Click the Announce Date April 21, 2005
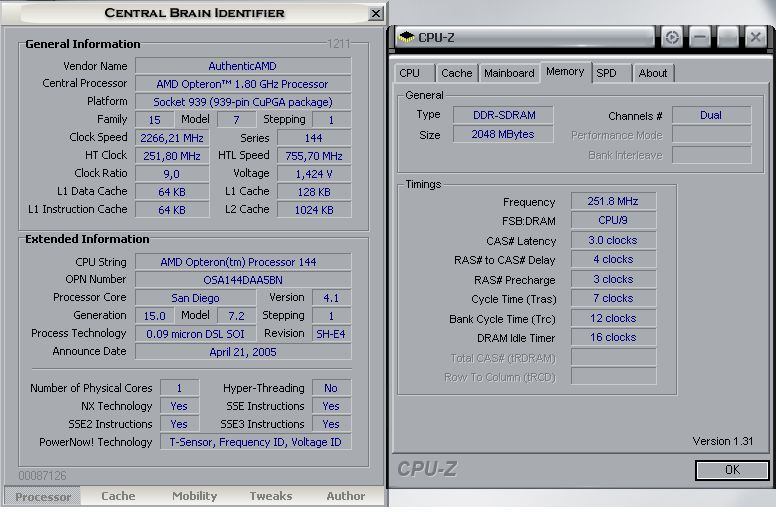776x512 pixels. (x=243, y=352)
